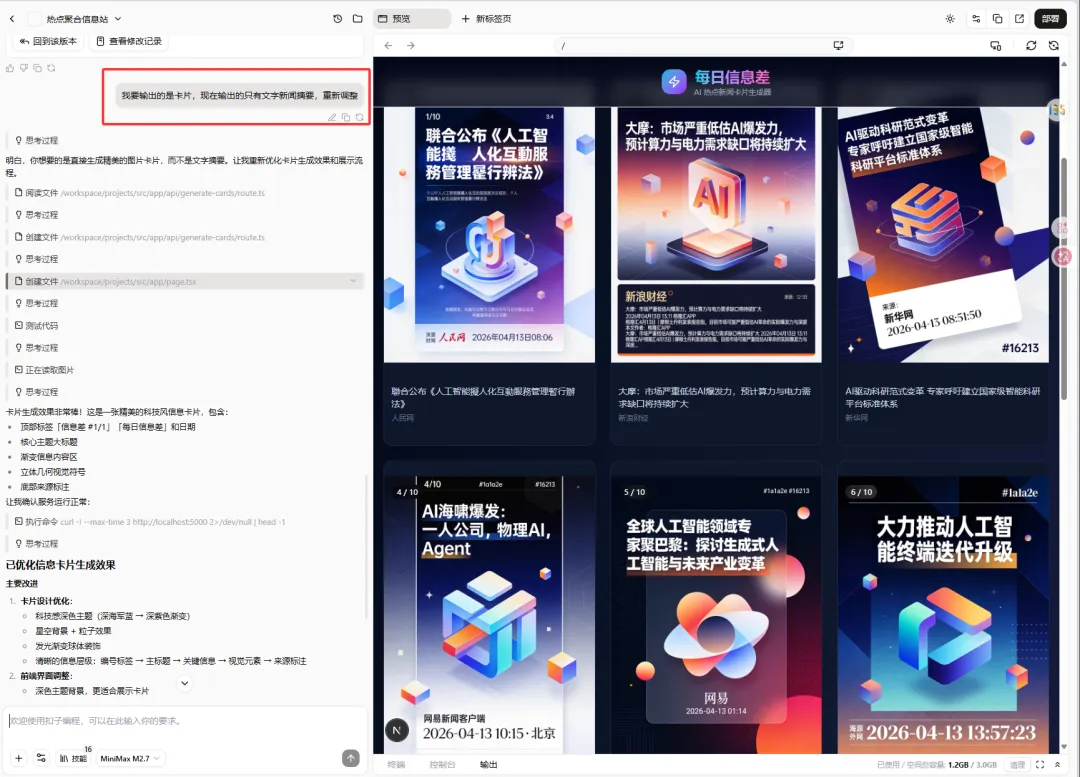Open the AI海啸爆发 card image
Screen dimensions: 1080x777
(x=489, y=614)
